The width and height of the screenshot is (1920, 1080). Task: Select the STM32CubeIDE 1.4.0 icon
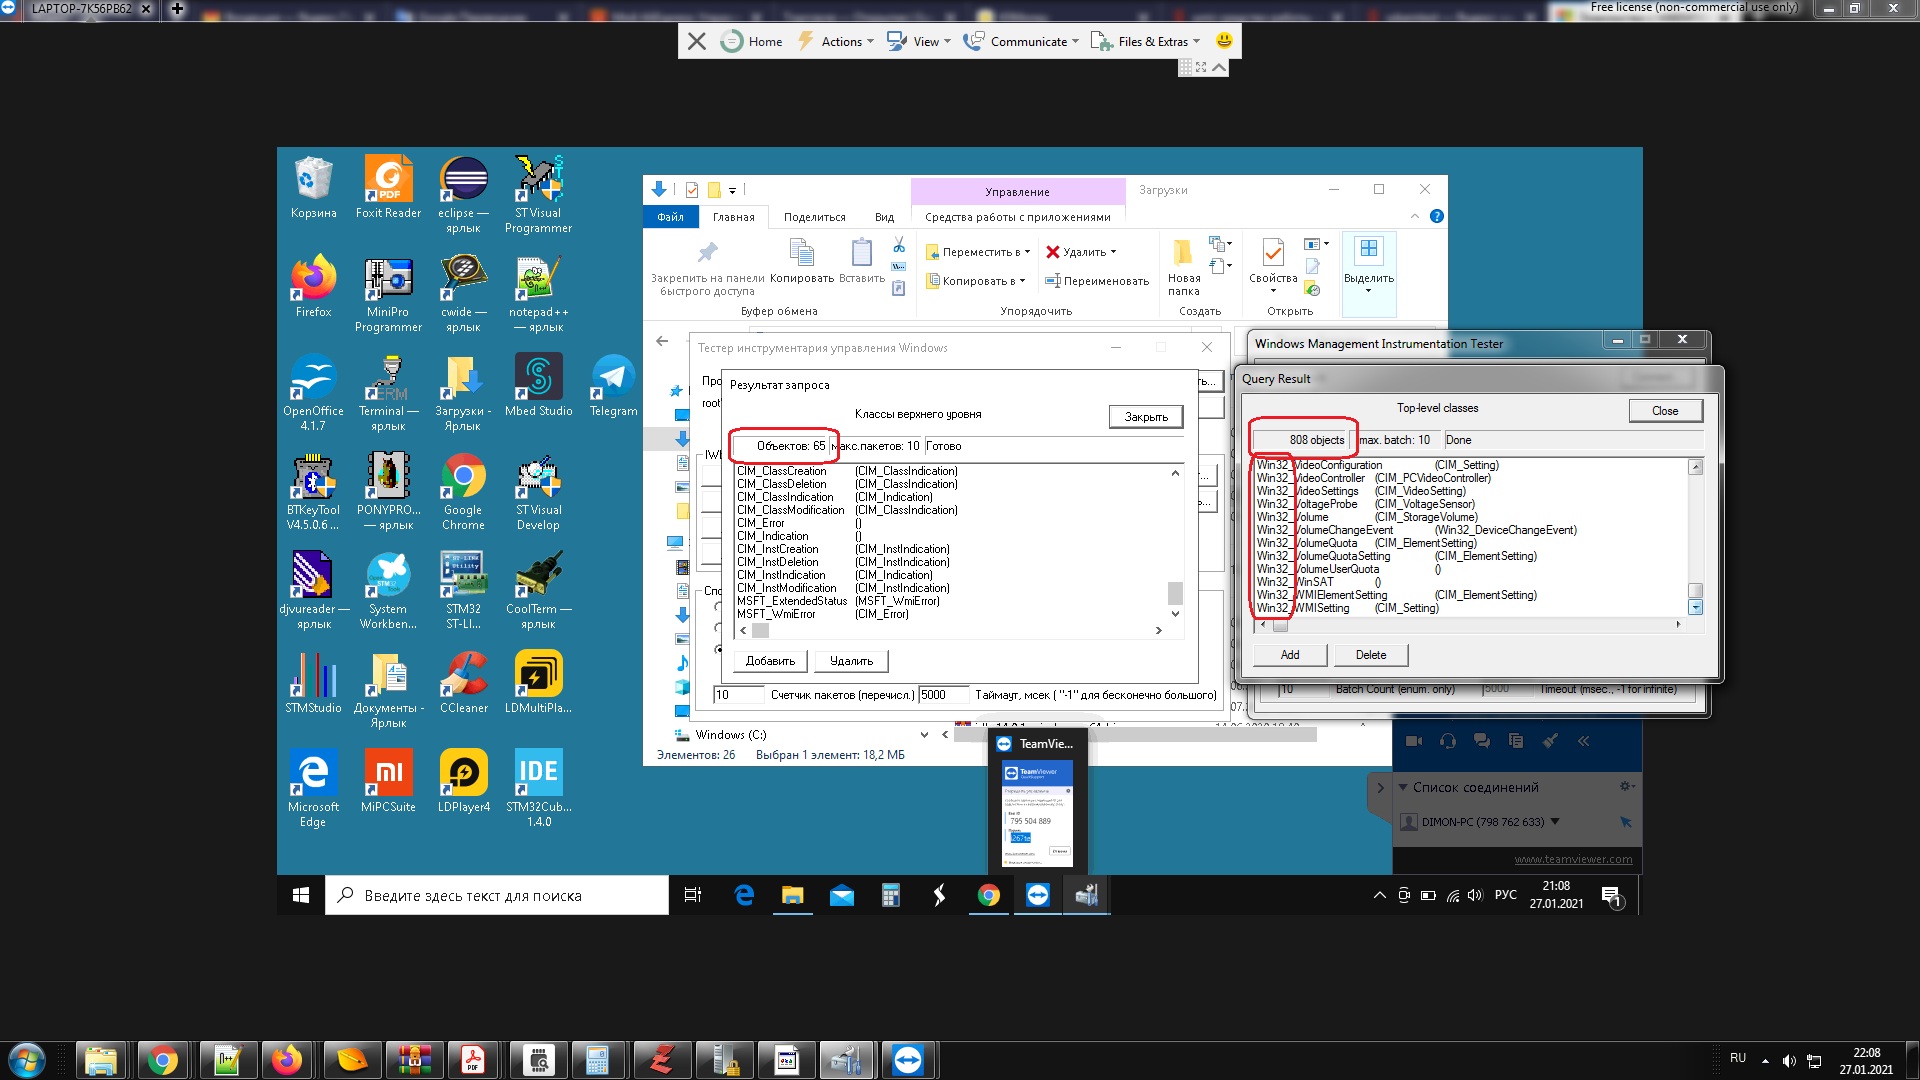[x=538, y=788]
